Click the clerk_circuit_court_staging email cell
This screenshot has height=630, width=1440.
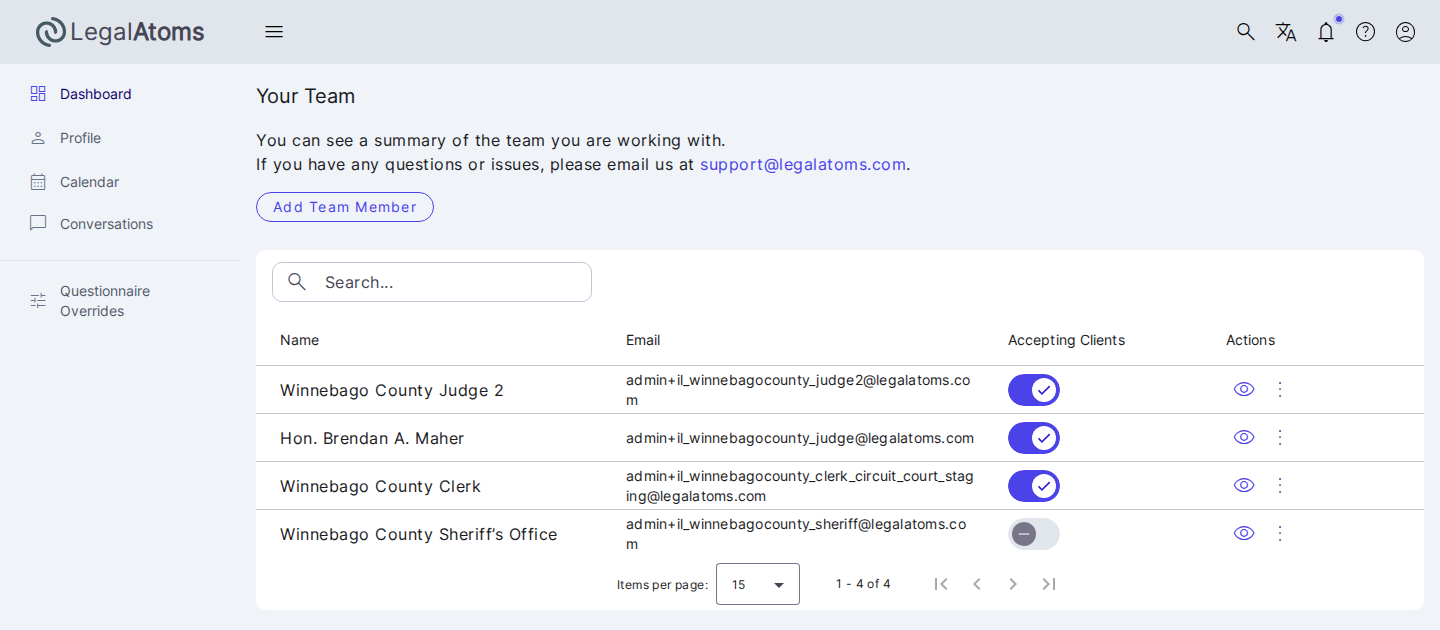800,486
